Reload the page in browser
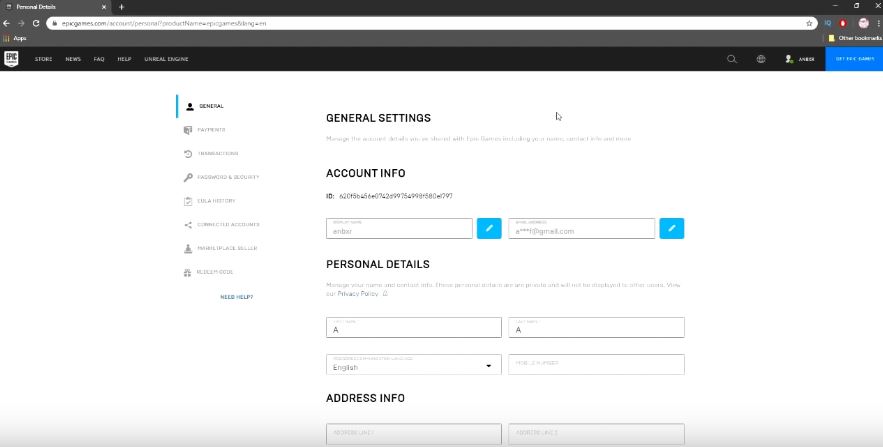This screenshot has width=883, height=447. tap(36, 22)
